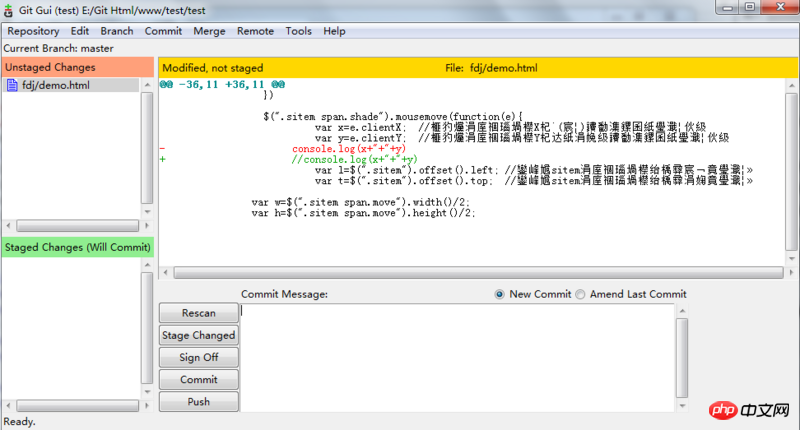Minimize the Git Gui window
Image resolution: width=800 pixels, height=430 pixels.
point(727,7)
